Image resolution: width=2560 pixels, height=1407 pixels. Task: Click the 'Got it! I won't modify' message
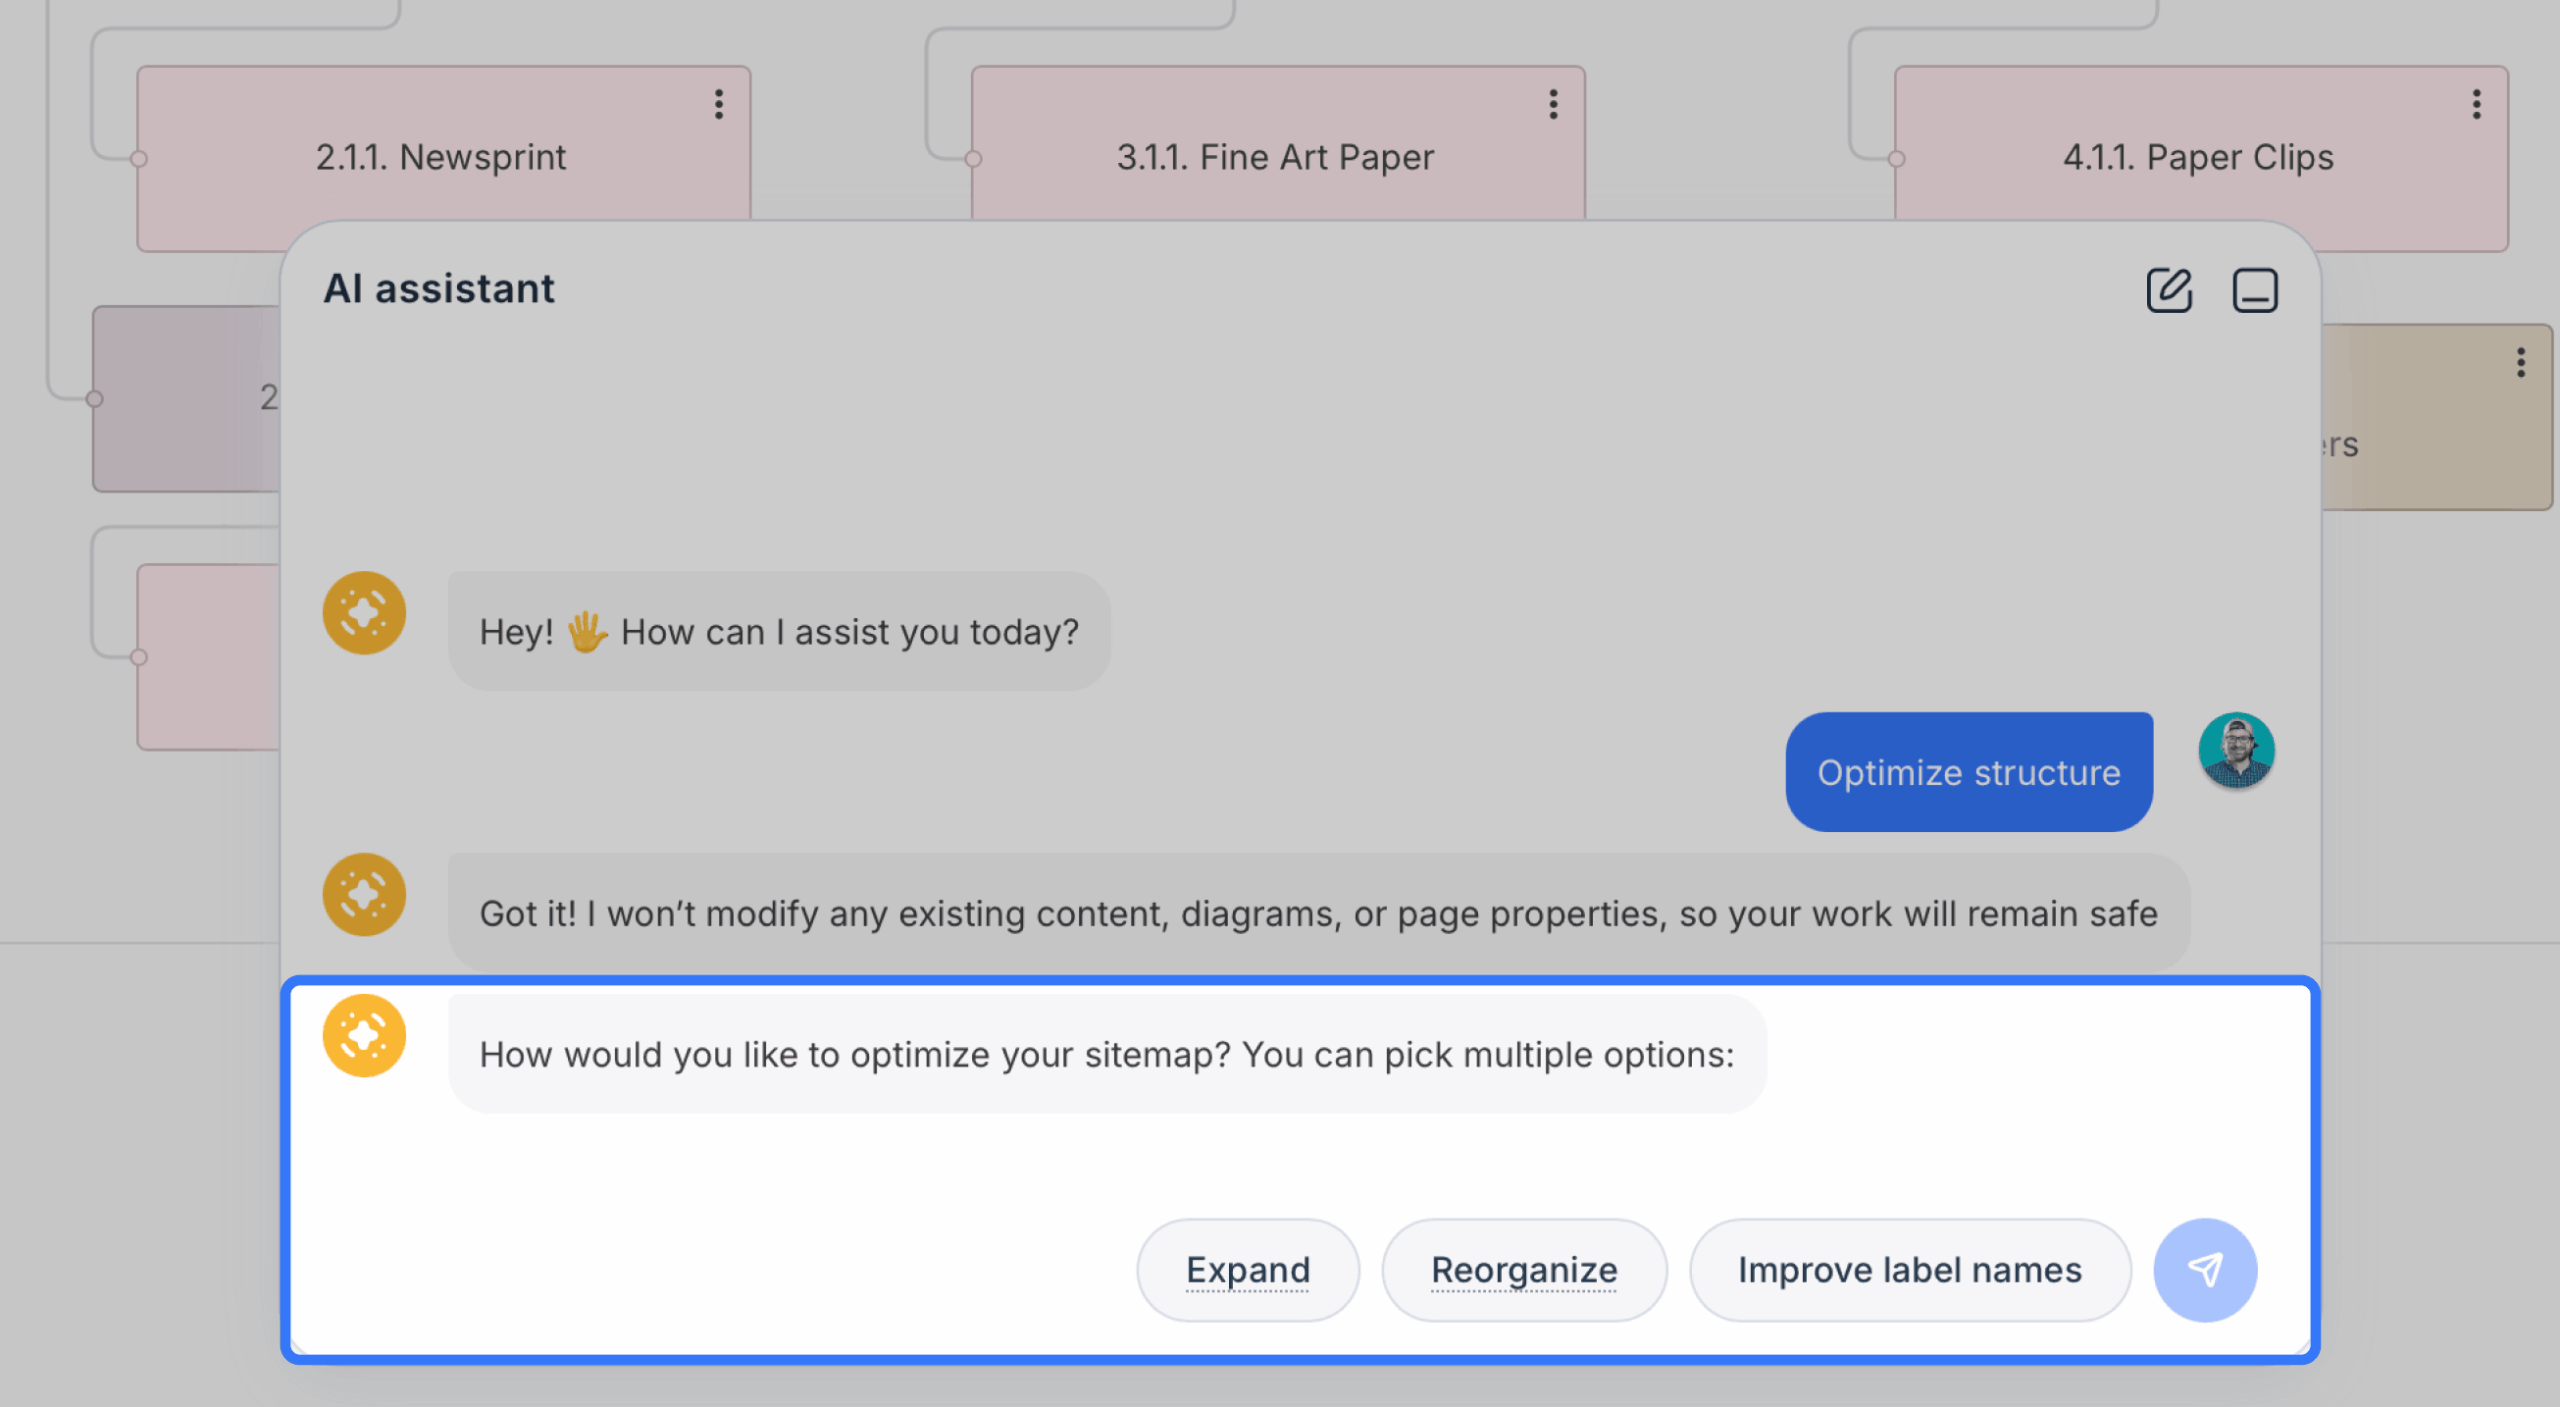(1318, 912)
